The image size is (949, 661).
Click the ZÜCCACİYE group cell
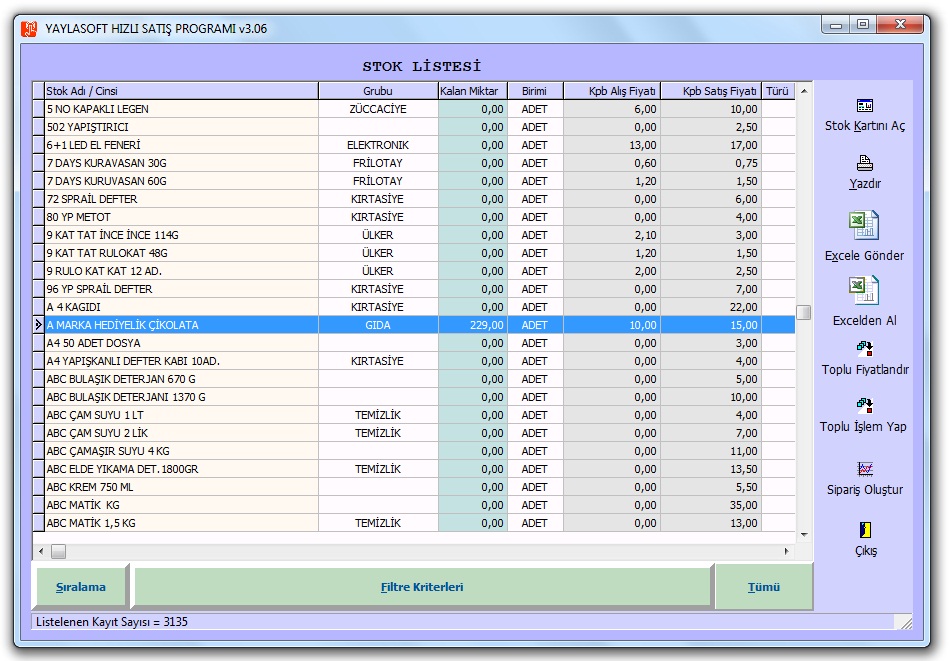[378, 109]
